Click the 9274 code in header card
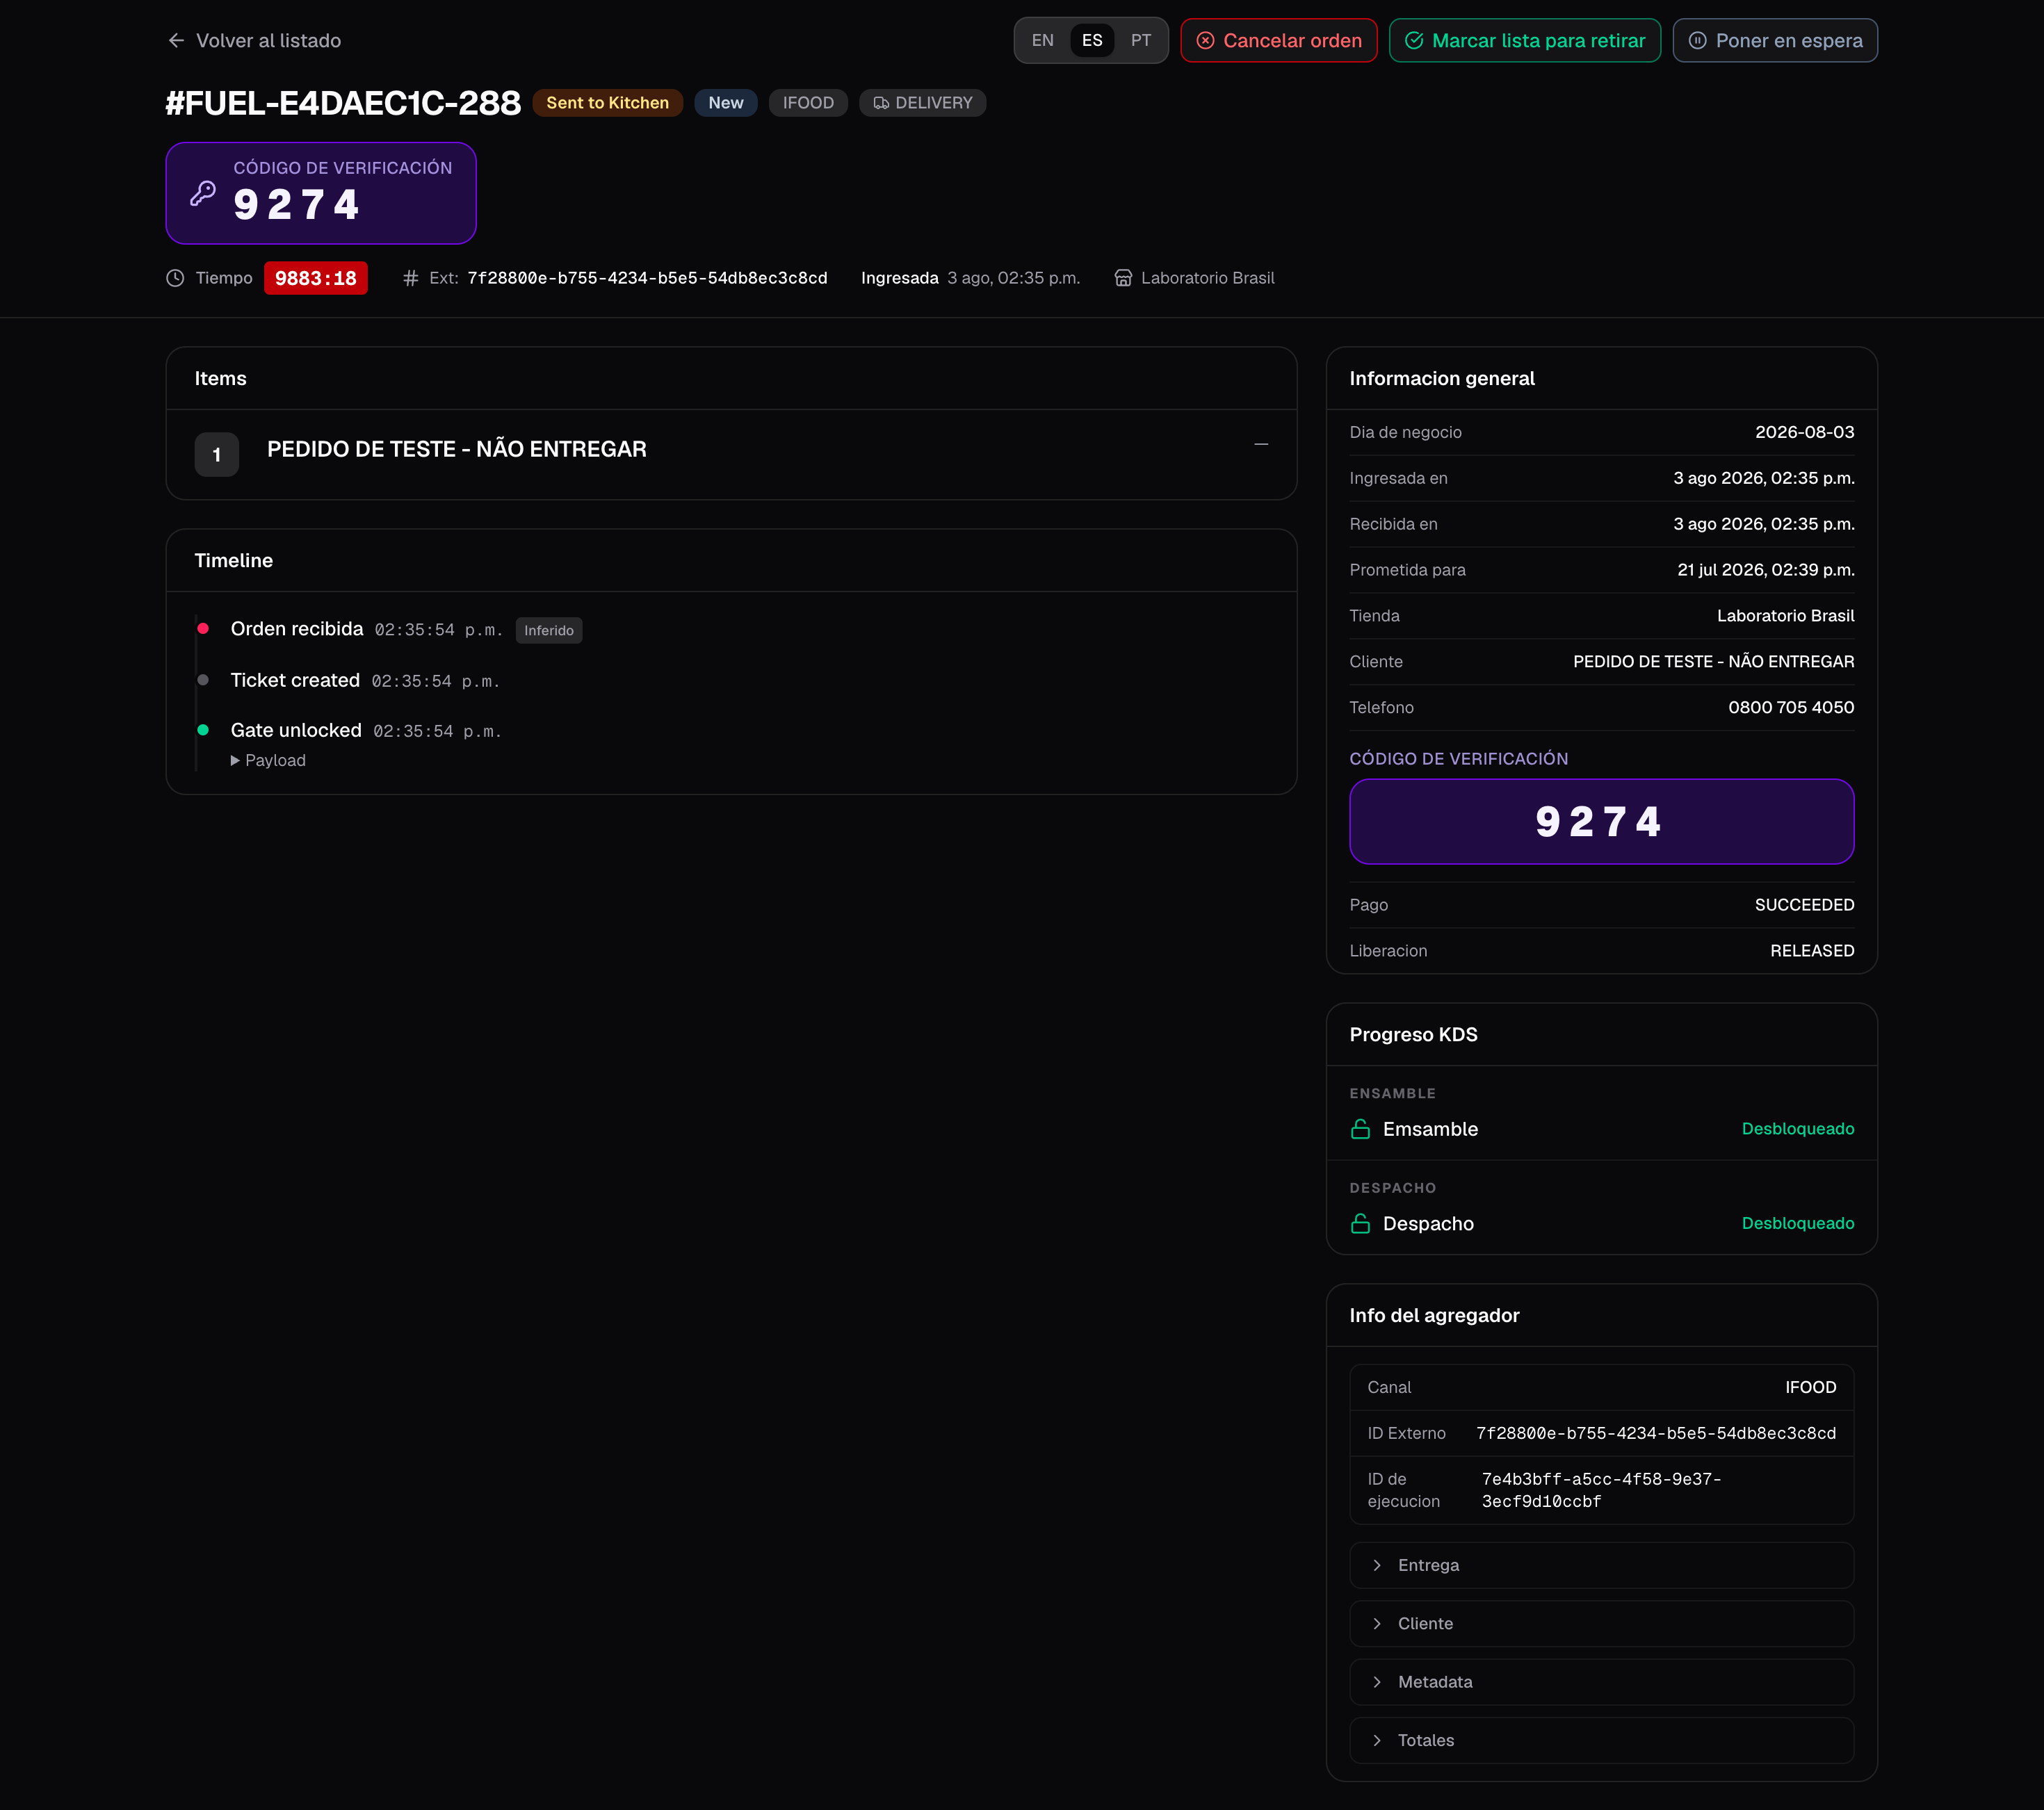The image size is (2044, 1810). (x=296, y=205)
